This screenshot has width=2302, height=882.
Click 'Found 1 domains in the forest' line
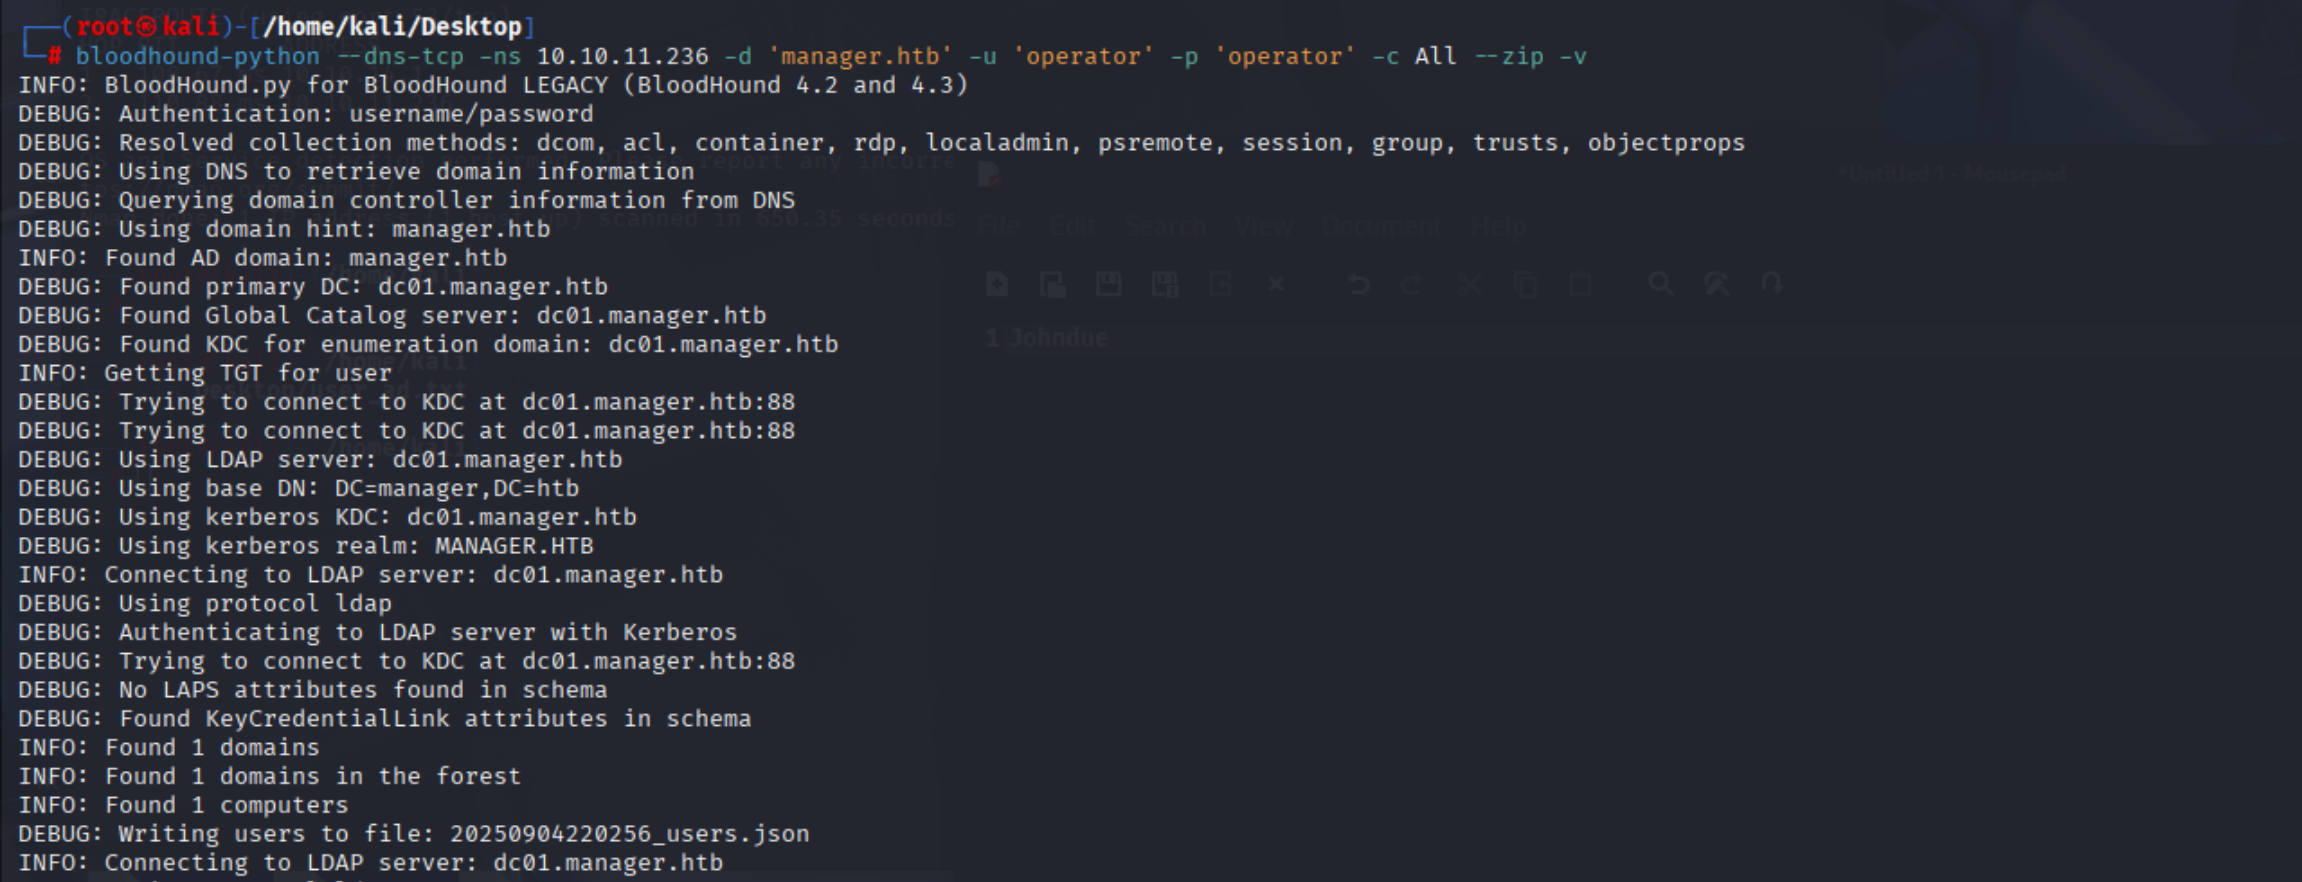click(269, 777)
